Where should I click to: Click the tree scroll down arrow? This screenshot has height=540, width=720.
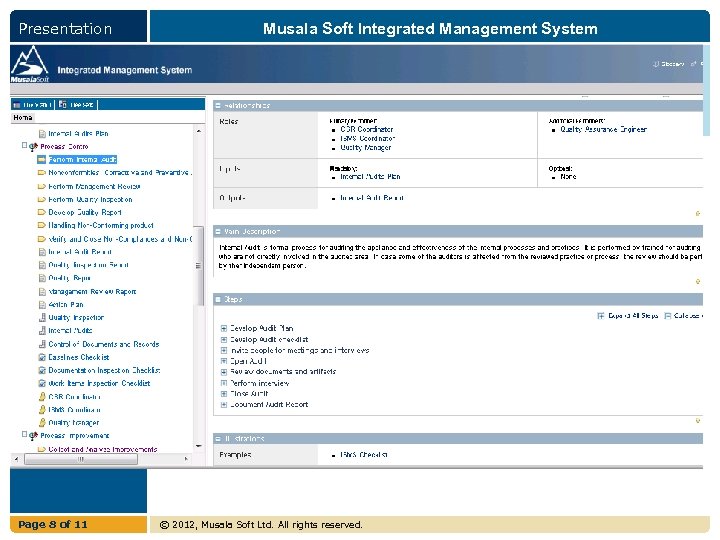tap(199, 445)
